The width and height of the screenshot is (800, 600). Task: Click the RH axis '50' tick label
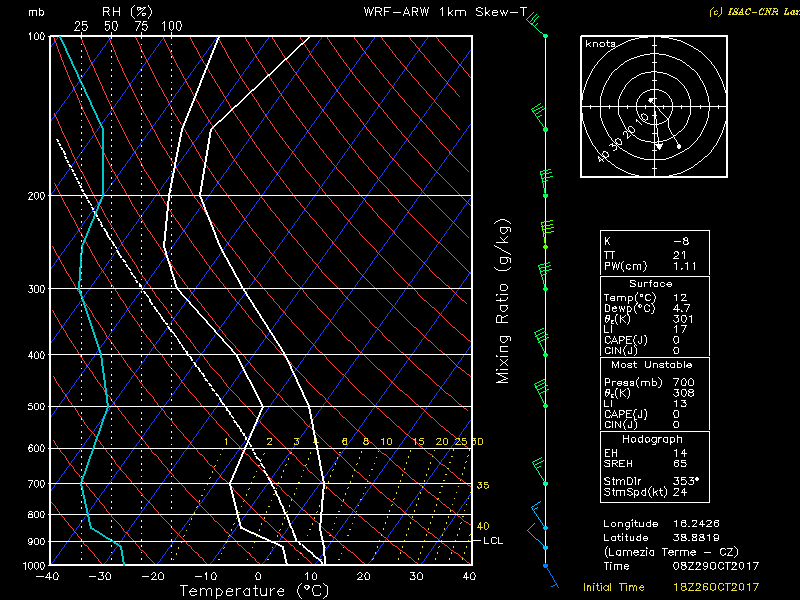(x=111, y=26)
